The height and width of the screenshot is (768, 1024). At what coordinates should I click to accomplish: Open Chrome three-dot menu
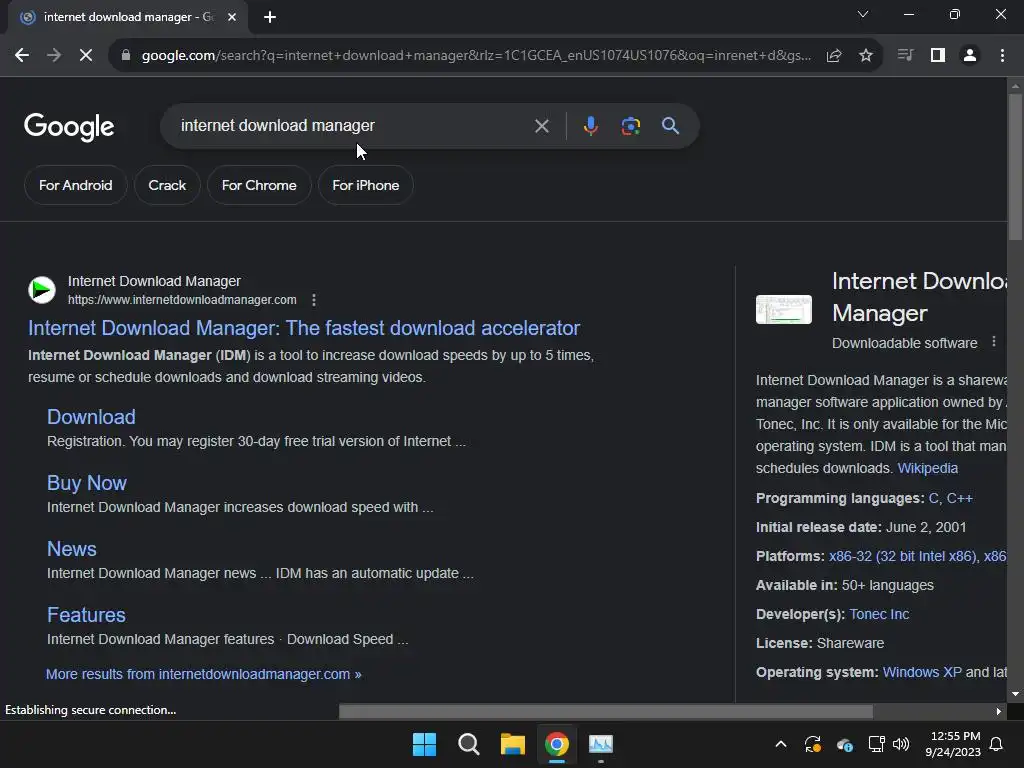coord(1002,56)
